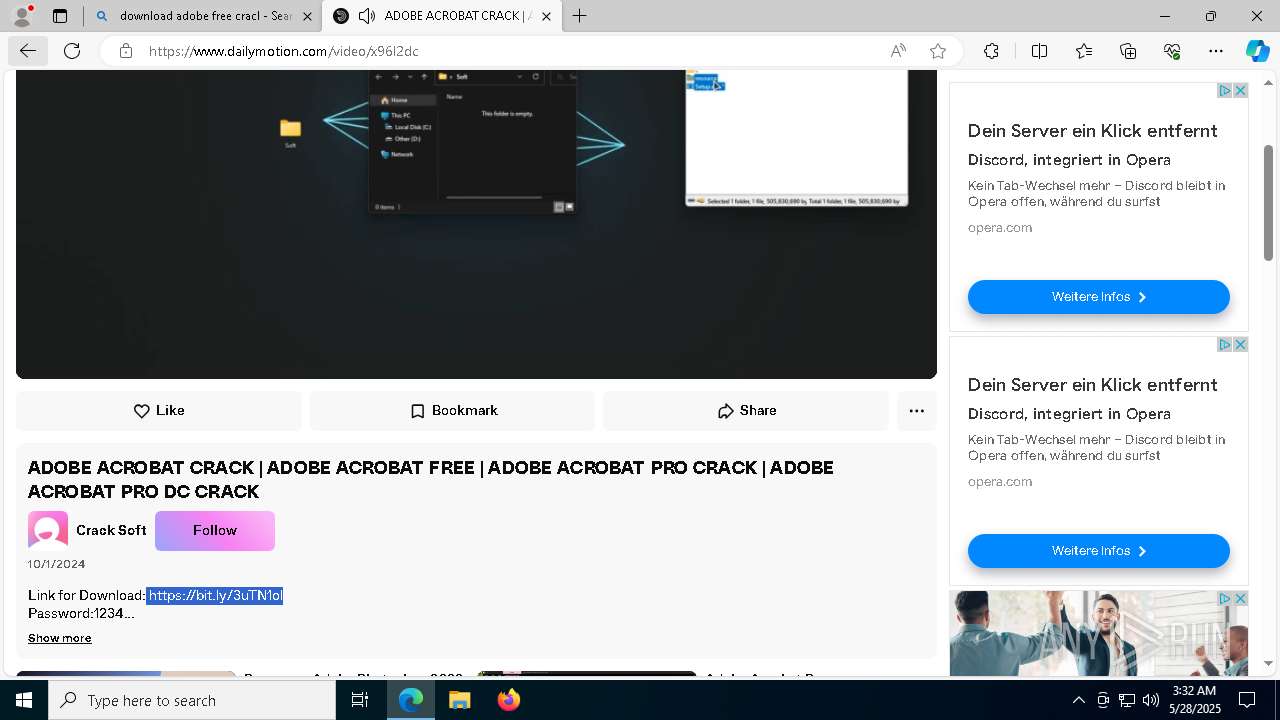Add page to favorites star icon
The width and height of the screenshot is (1280, 720).
(x=938, y=51)
